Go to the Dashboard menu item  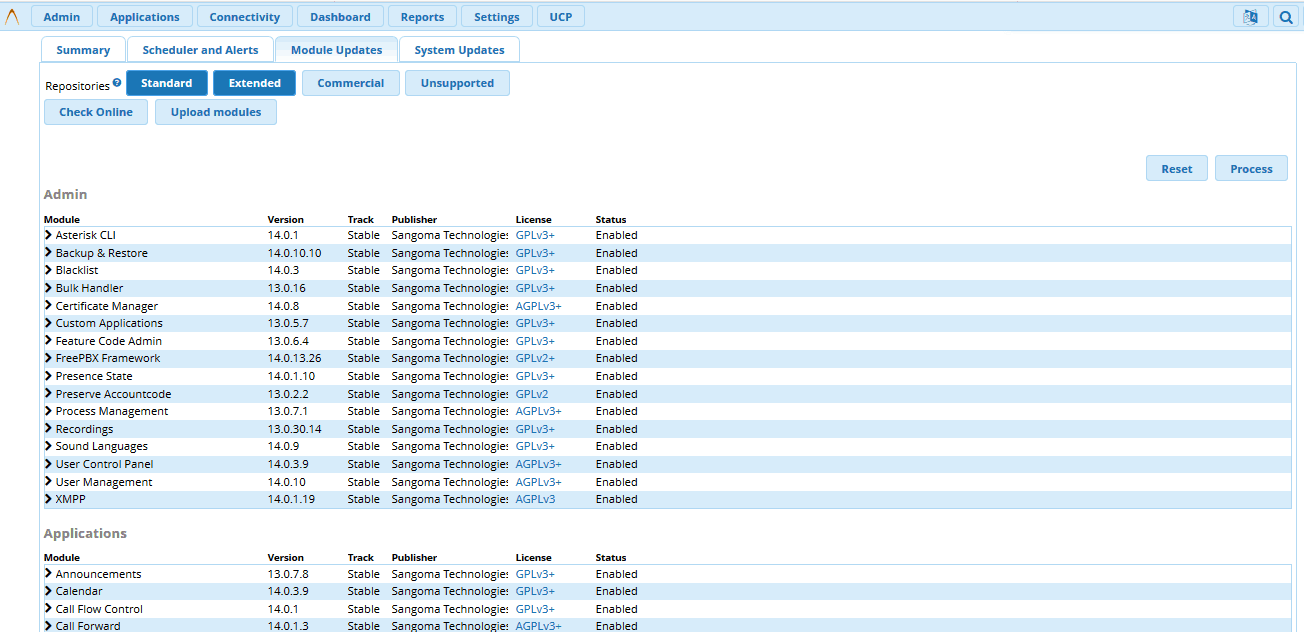point(340,17)
